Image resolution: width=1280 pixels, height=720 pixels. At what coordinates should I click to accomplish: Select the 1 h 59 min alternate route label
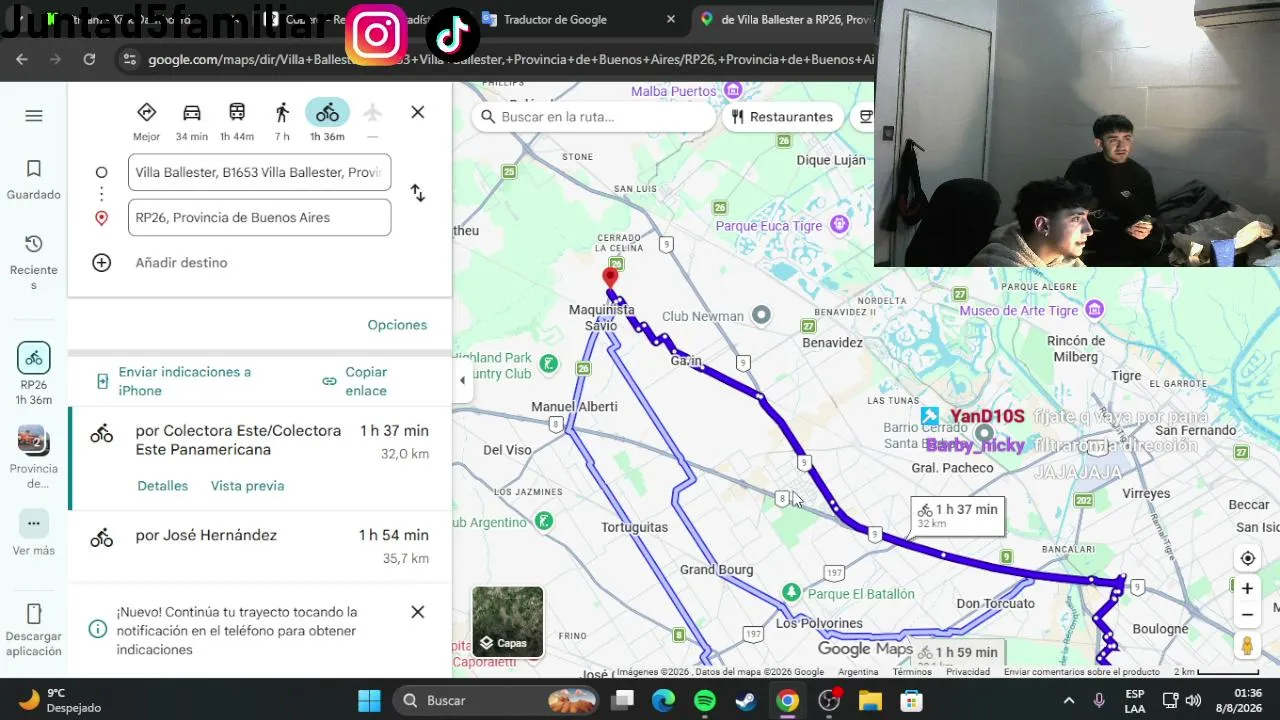click(x=957, y=652)
